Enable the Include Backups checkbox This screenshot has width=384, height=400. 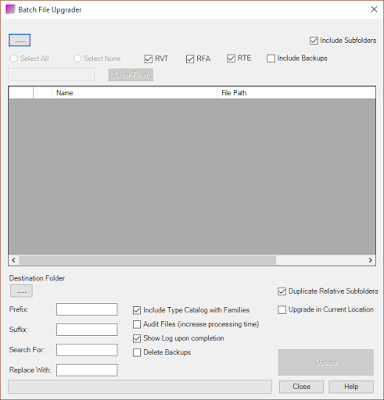271,59
